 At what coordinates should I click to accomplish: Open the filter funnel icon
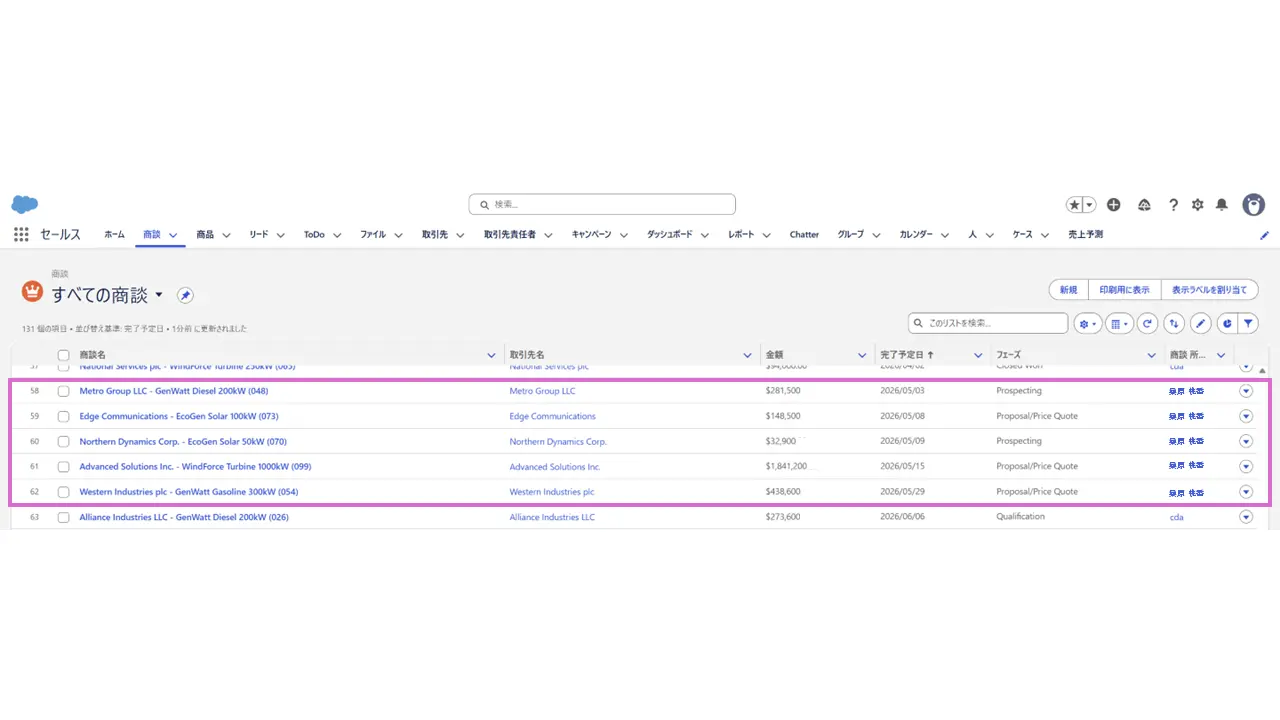1248,324
